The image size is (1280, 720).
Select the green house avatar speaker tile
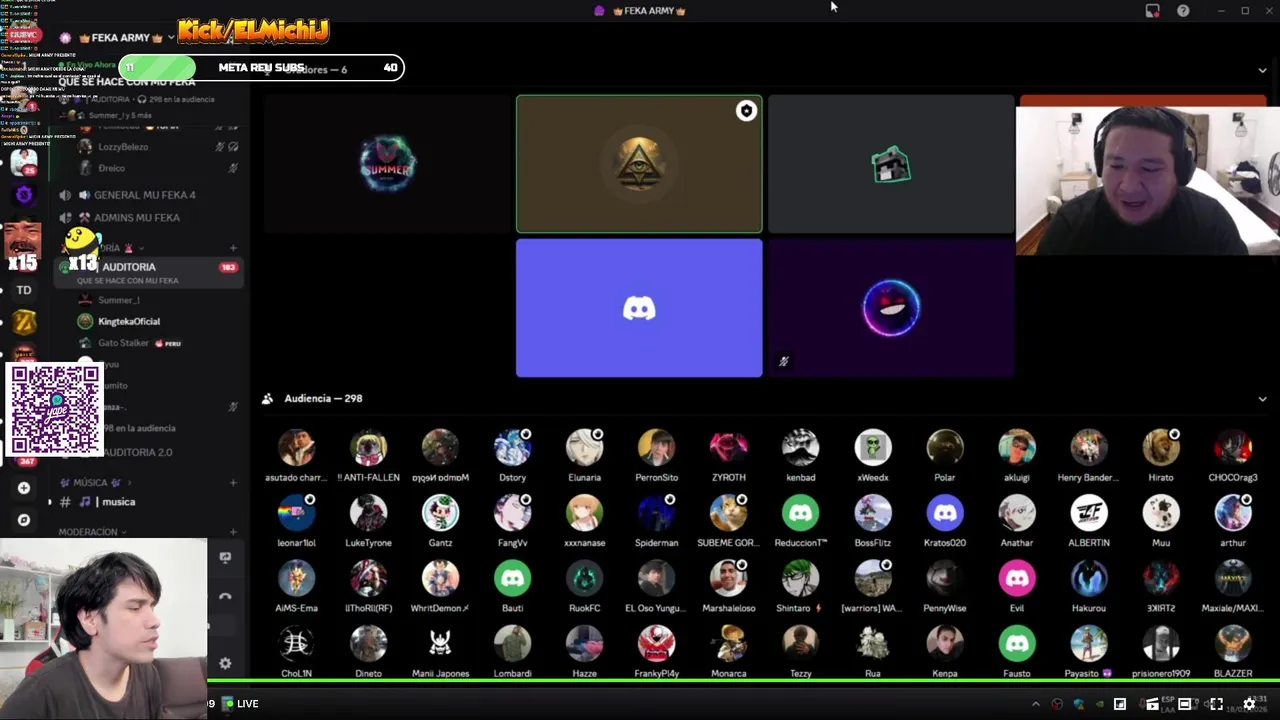891,164
